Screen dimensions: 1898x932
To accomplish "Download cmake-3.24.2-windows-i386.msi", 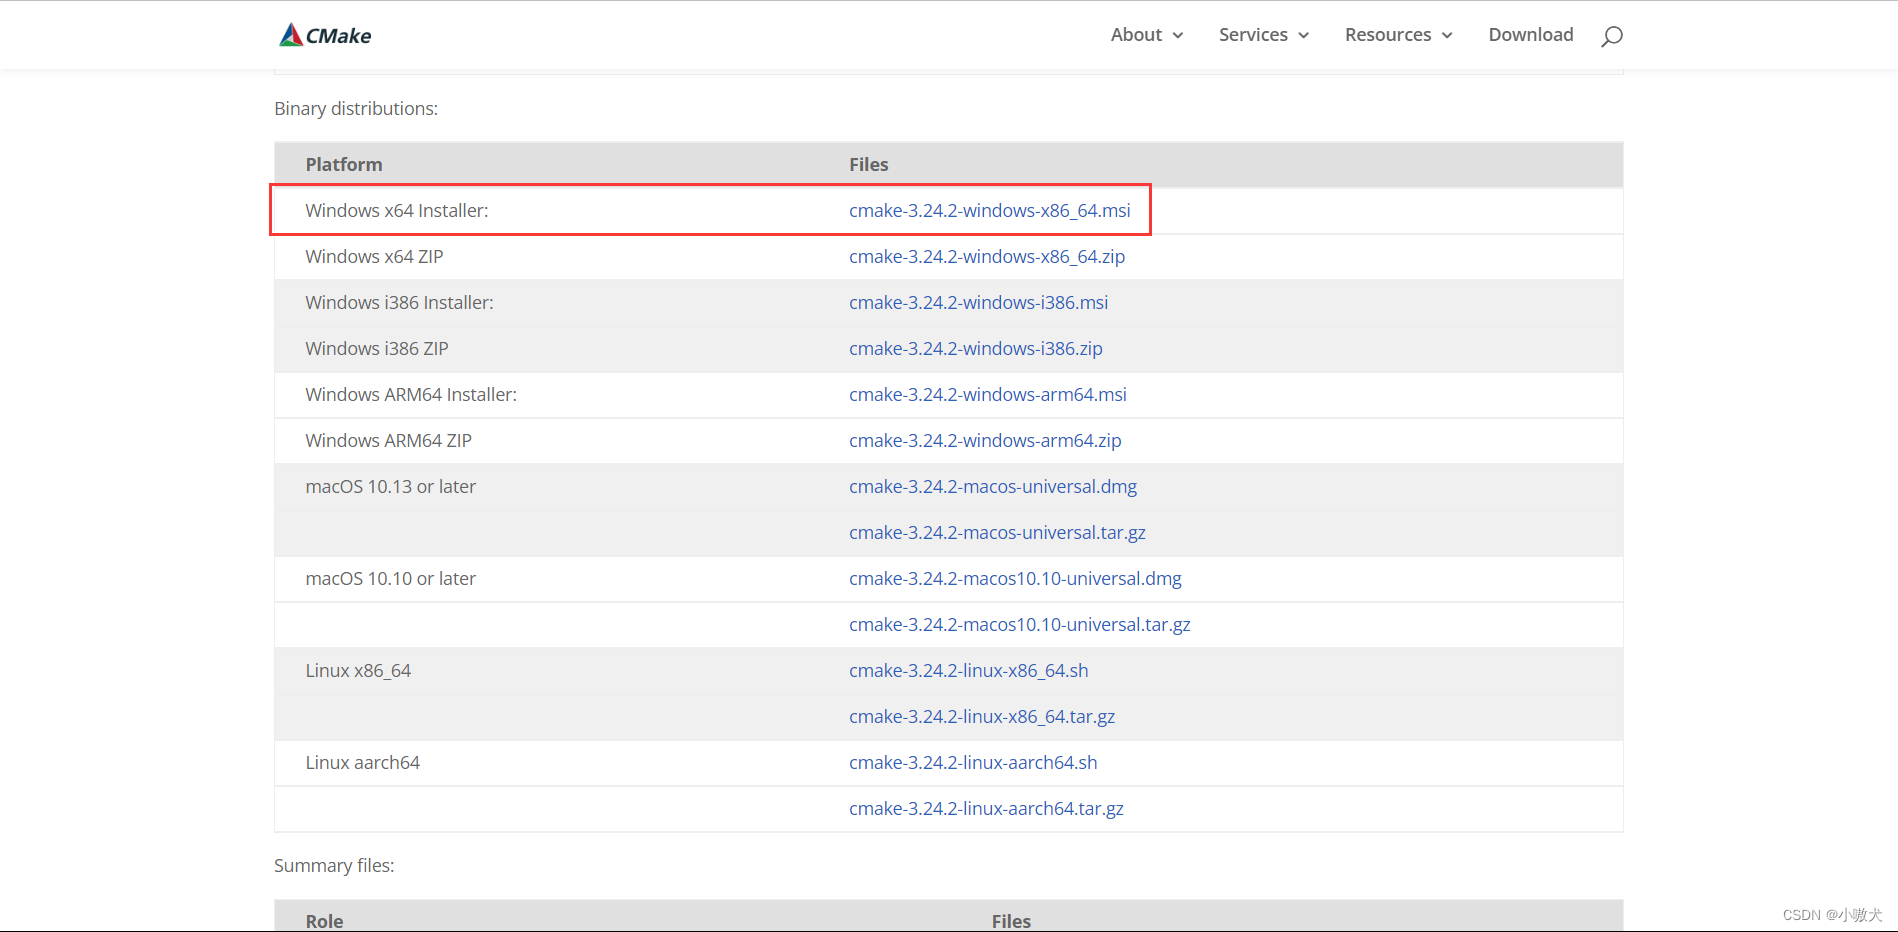I will point(979,303).
